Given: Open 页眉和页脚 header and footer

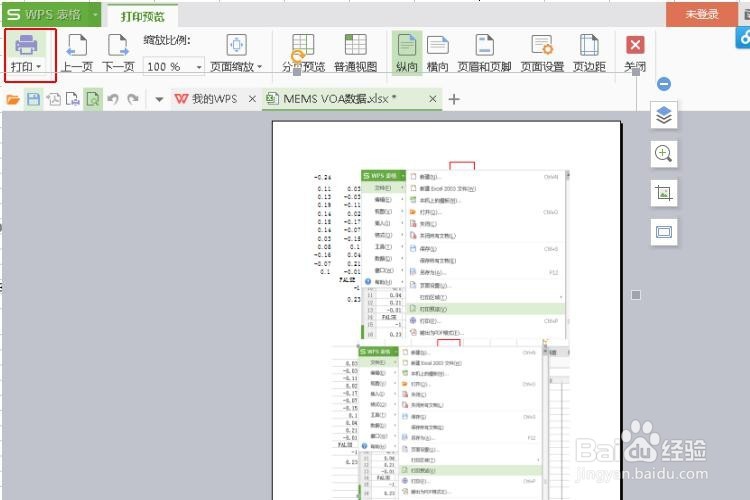Looking at the screenshot, I should (485, 53).
